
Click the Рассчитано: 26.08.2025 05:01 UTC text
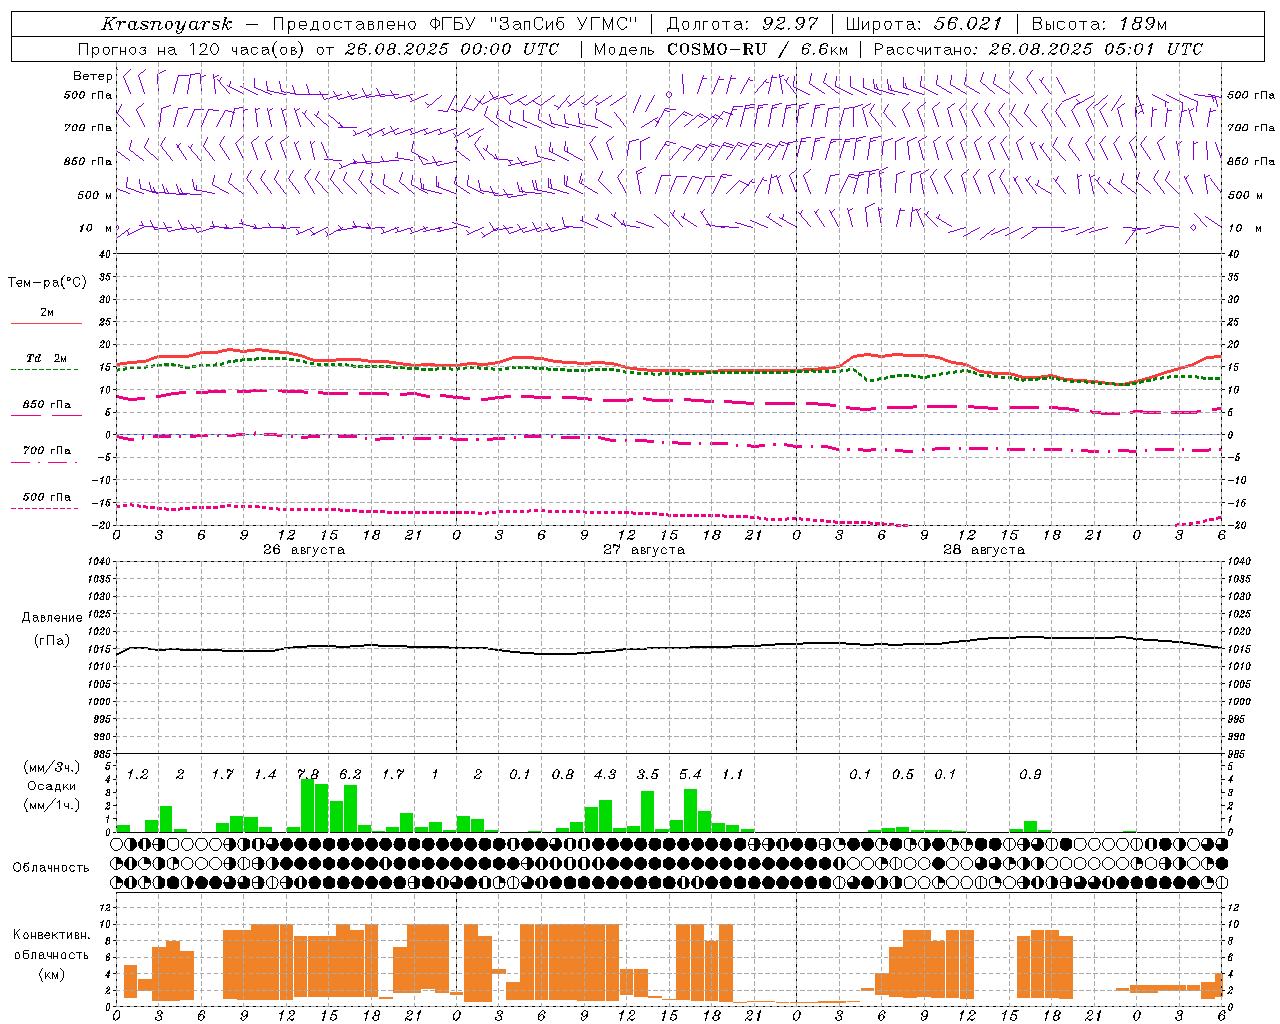click(1038, 49)
